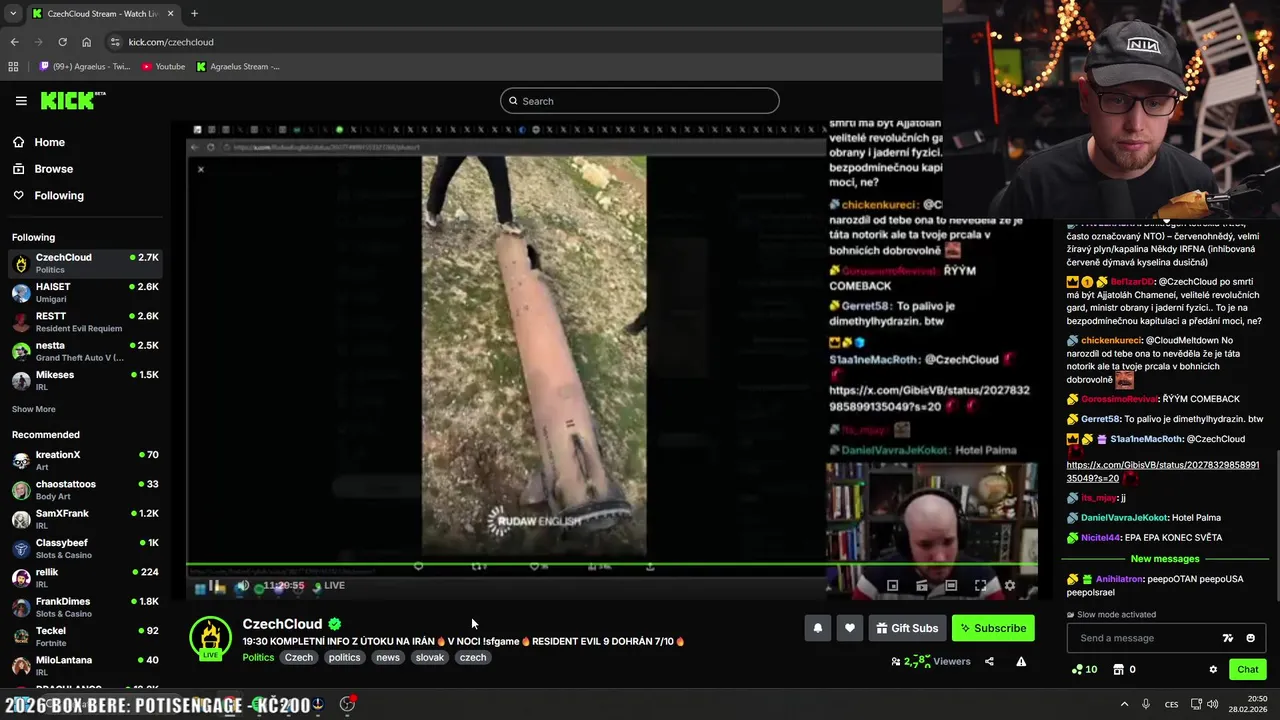Select the slovak tag
This screenshot has width=1280, height=720.
tap(430, 657)
